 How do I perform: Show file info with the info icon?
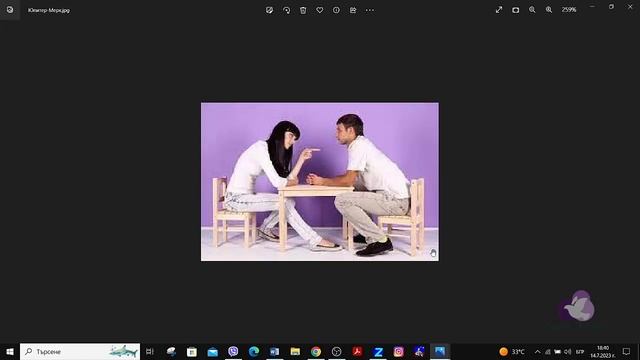[x=336, y=10]
